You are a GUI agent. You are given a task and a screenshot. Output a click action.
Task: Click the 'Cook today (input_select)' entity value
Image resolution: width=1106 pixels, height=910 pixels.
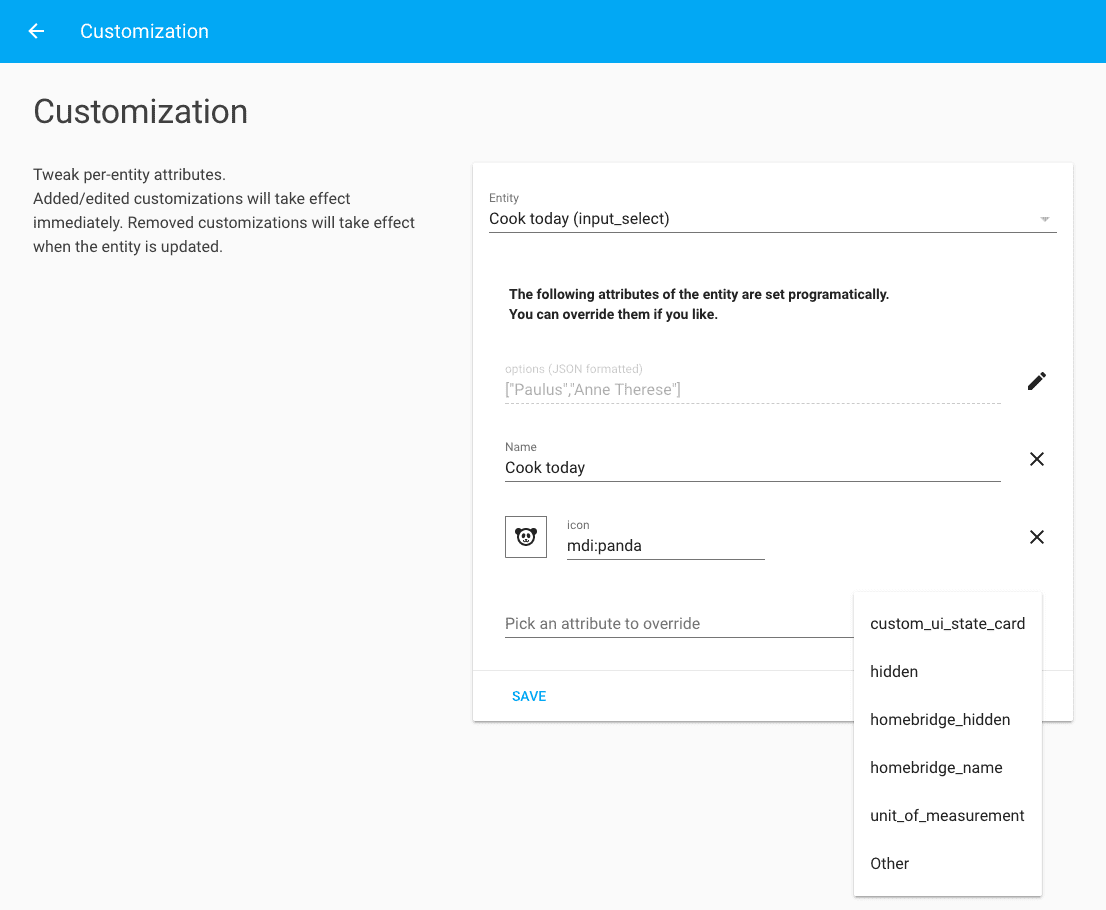[579, 219]
